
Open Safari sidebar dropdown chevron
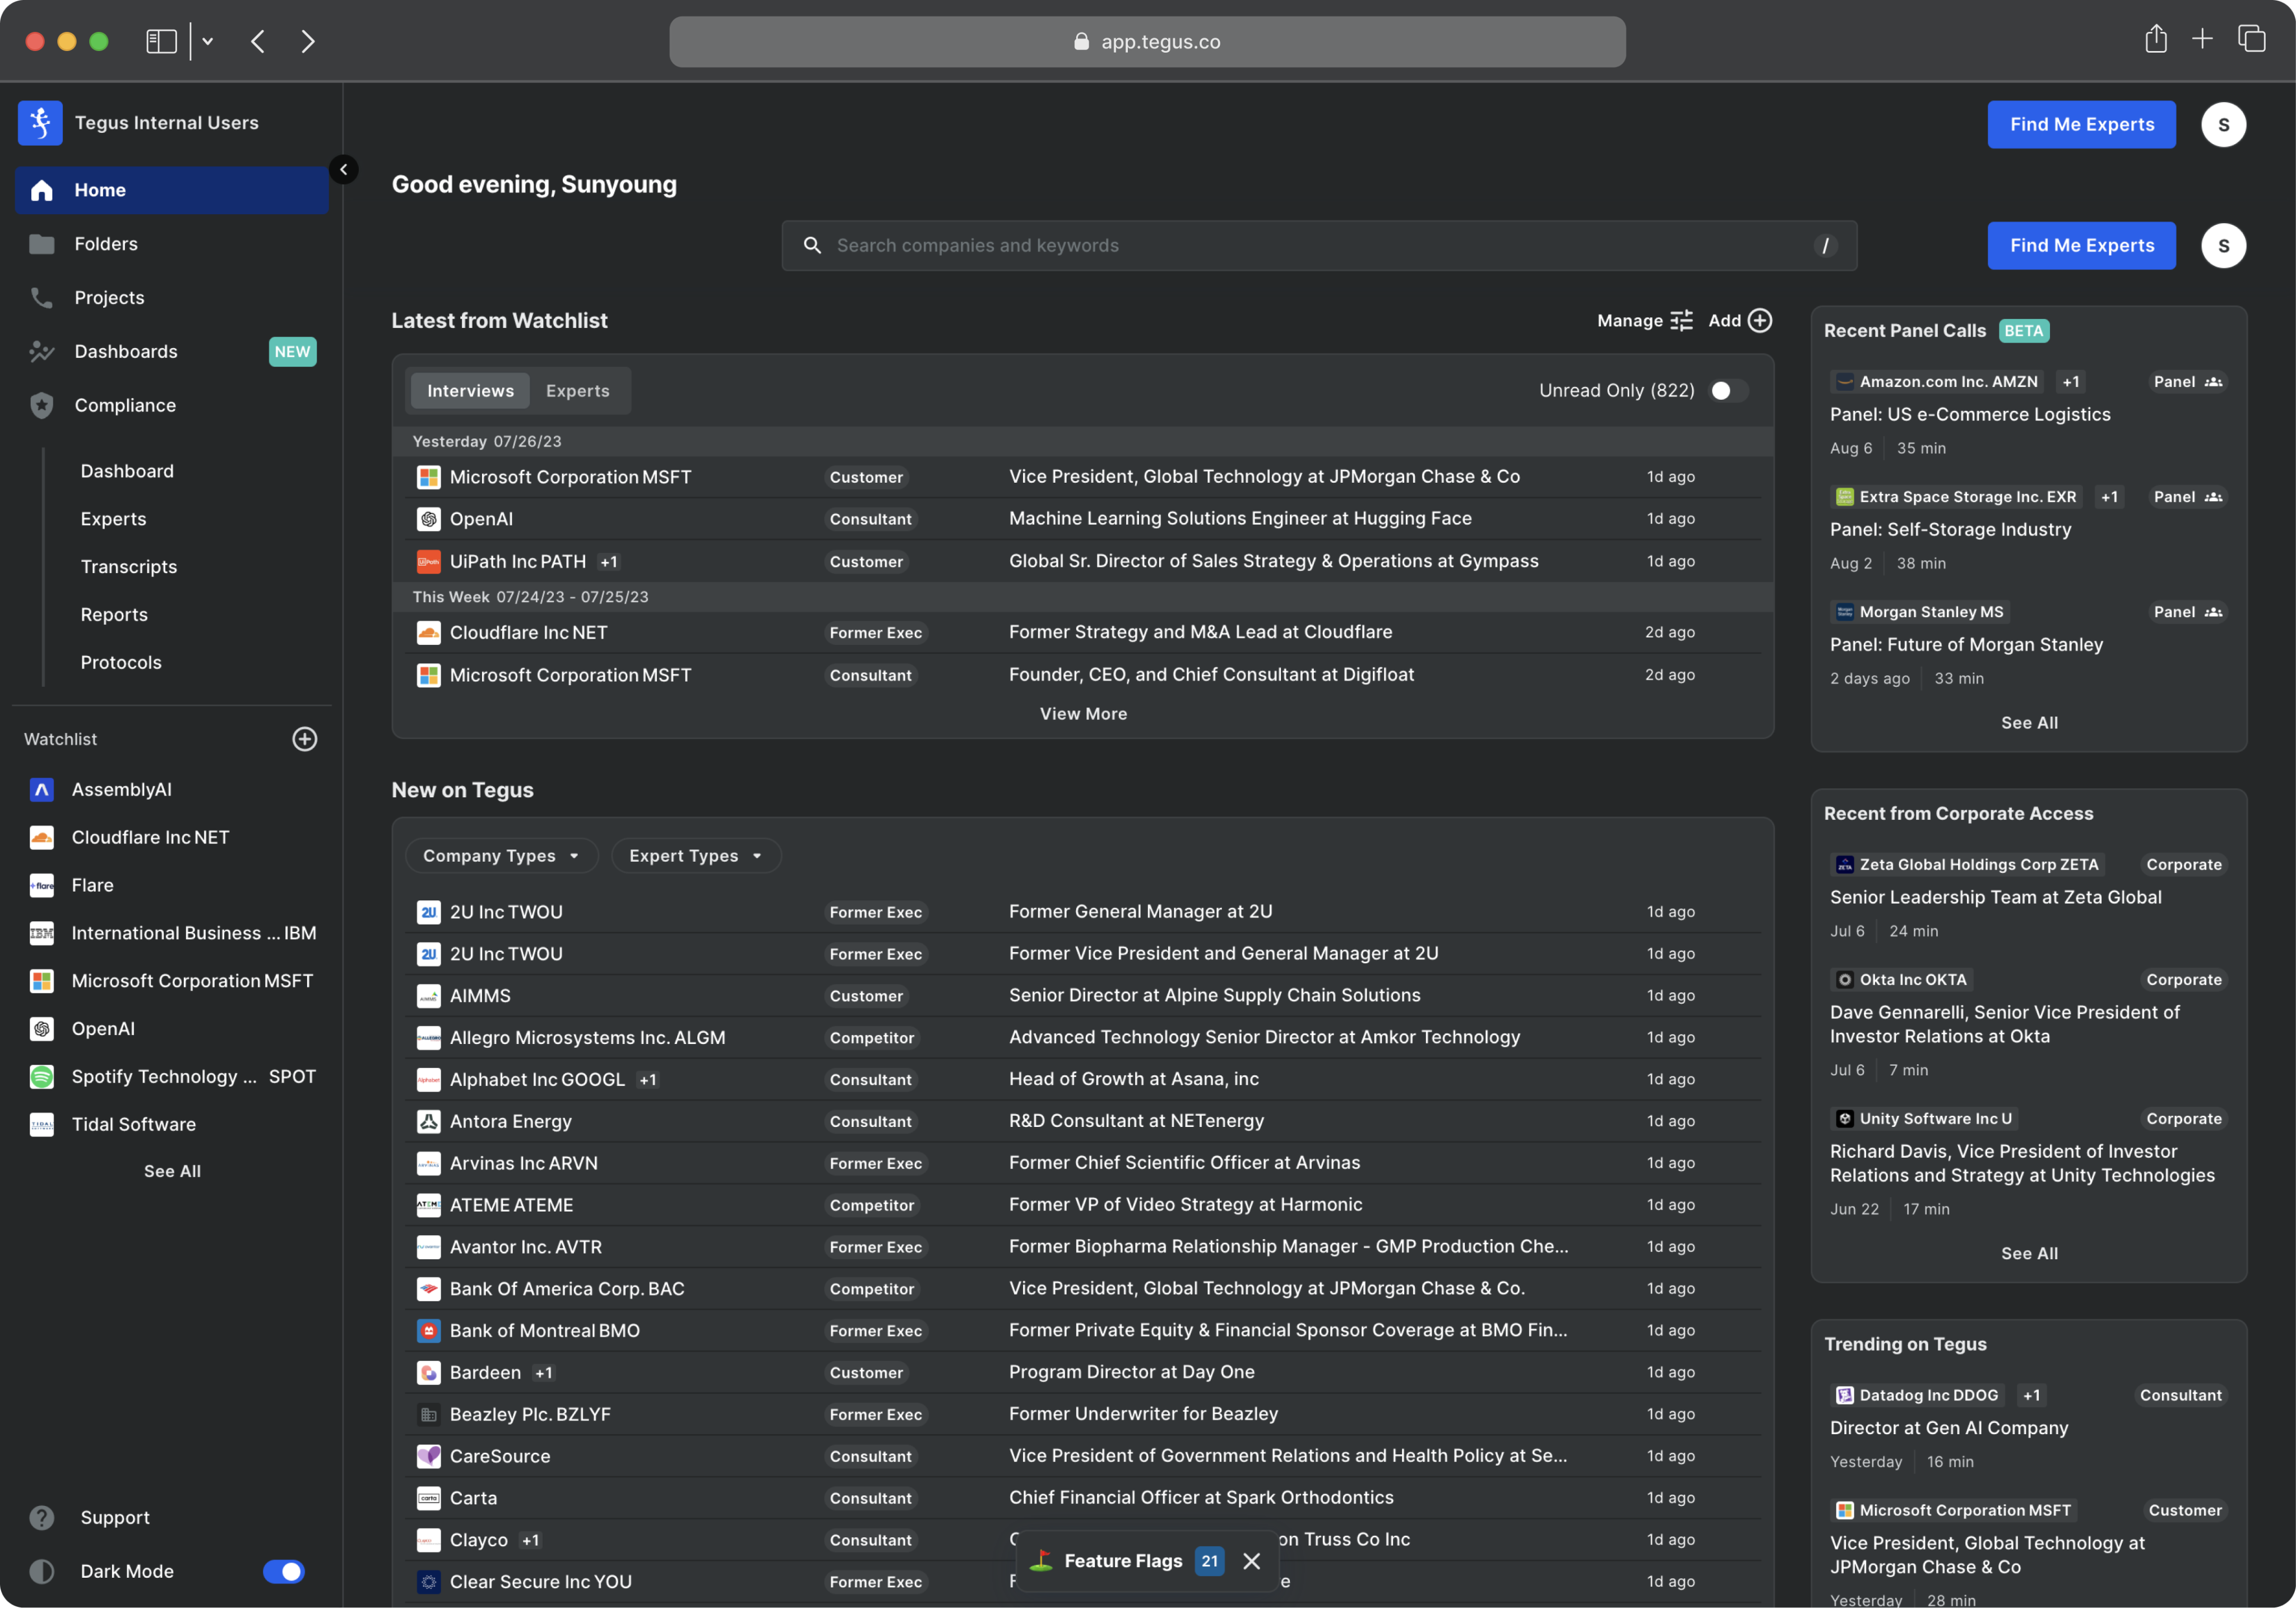208,42
